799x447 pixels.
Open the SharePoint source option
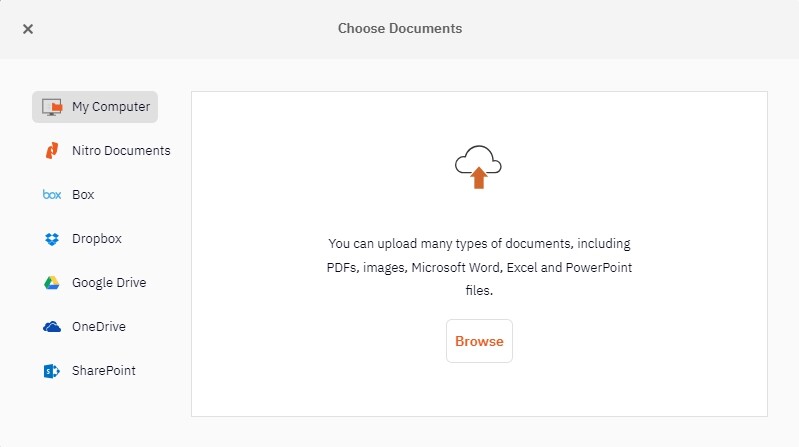[104, 371]
